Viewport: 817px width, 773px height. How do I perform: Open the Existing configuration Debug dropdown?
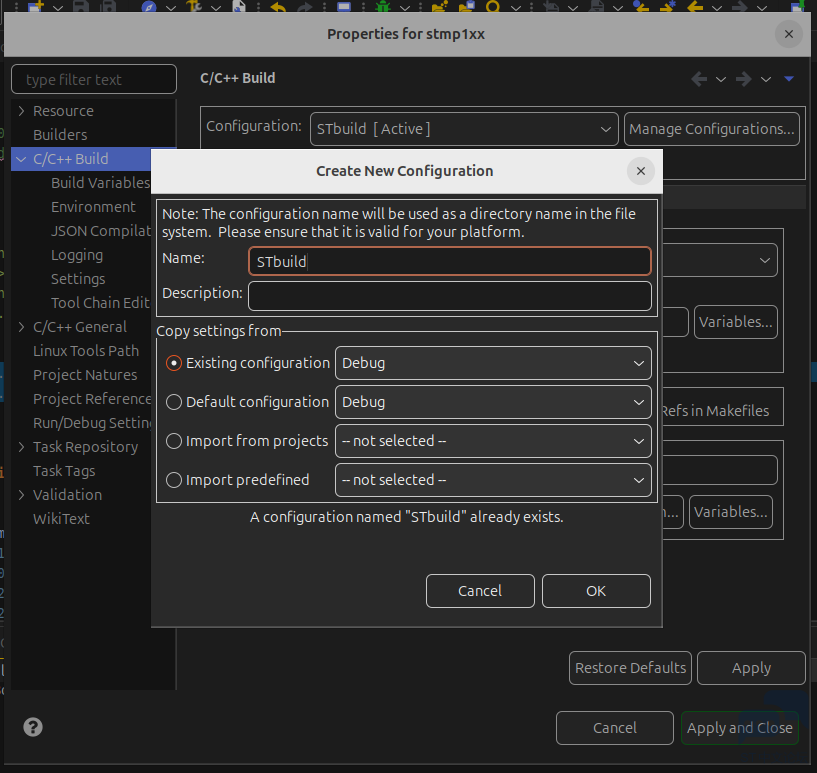493,363
